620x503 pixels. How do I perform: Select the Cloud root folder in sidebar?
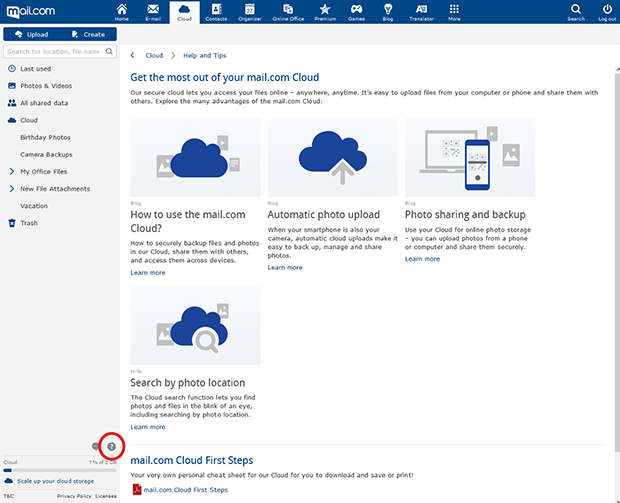click(x=29, y=120)
